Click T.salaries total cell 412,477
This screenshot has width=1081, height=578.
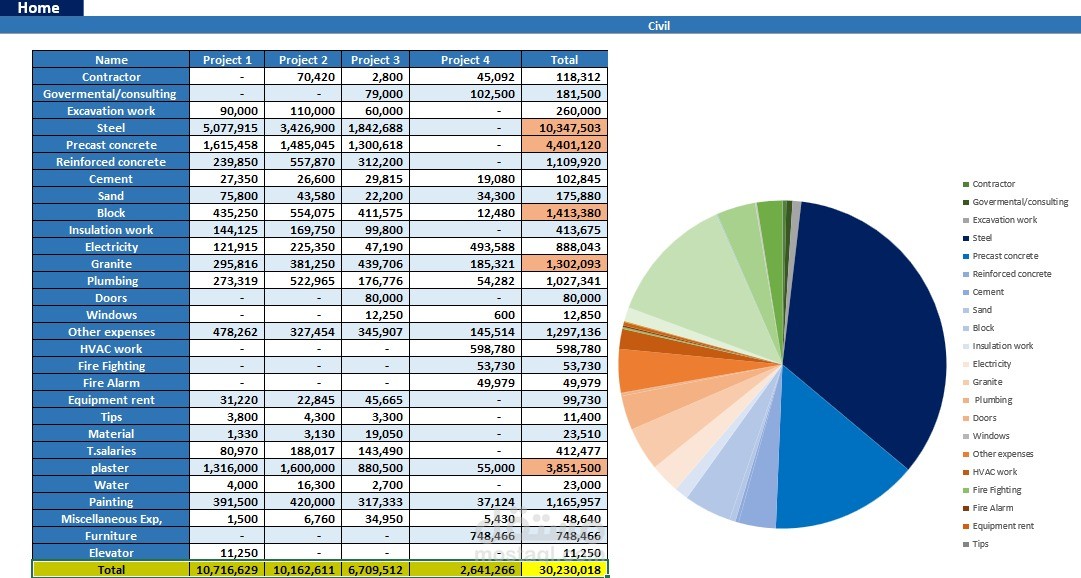pos(564,450)
